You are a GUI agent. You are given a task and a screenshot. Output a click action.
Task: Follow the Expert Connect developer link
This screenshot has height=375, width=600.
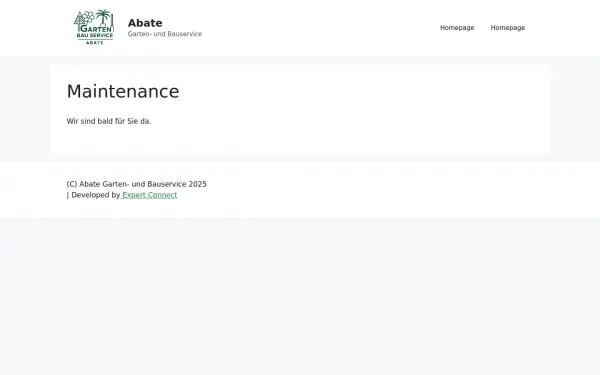click(x=149, y=195)
